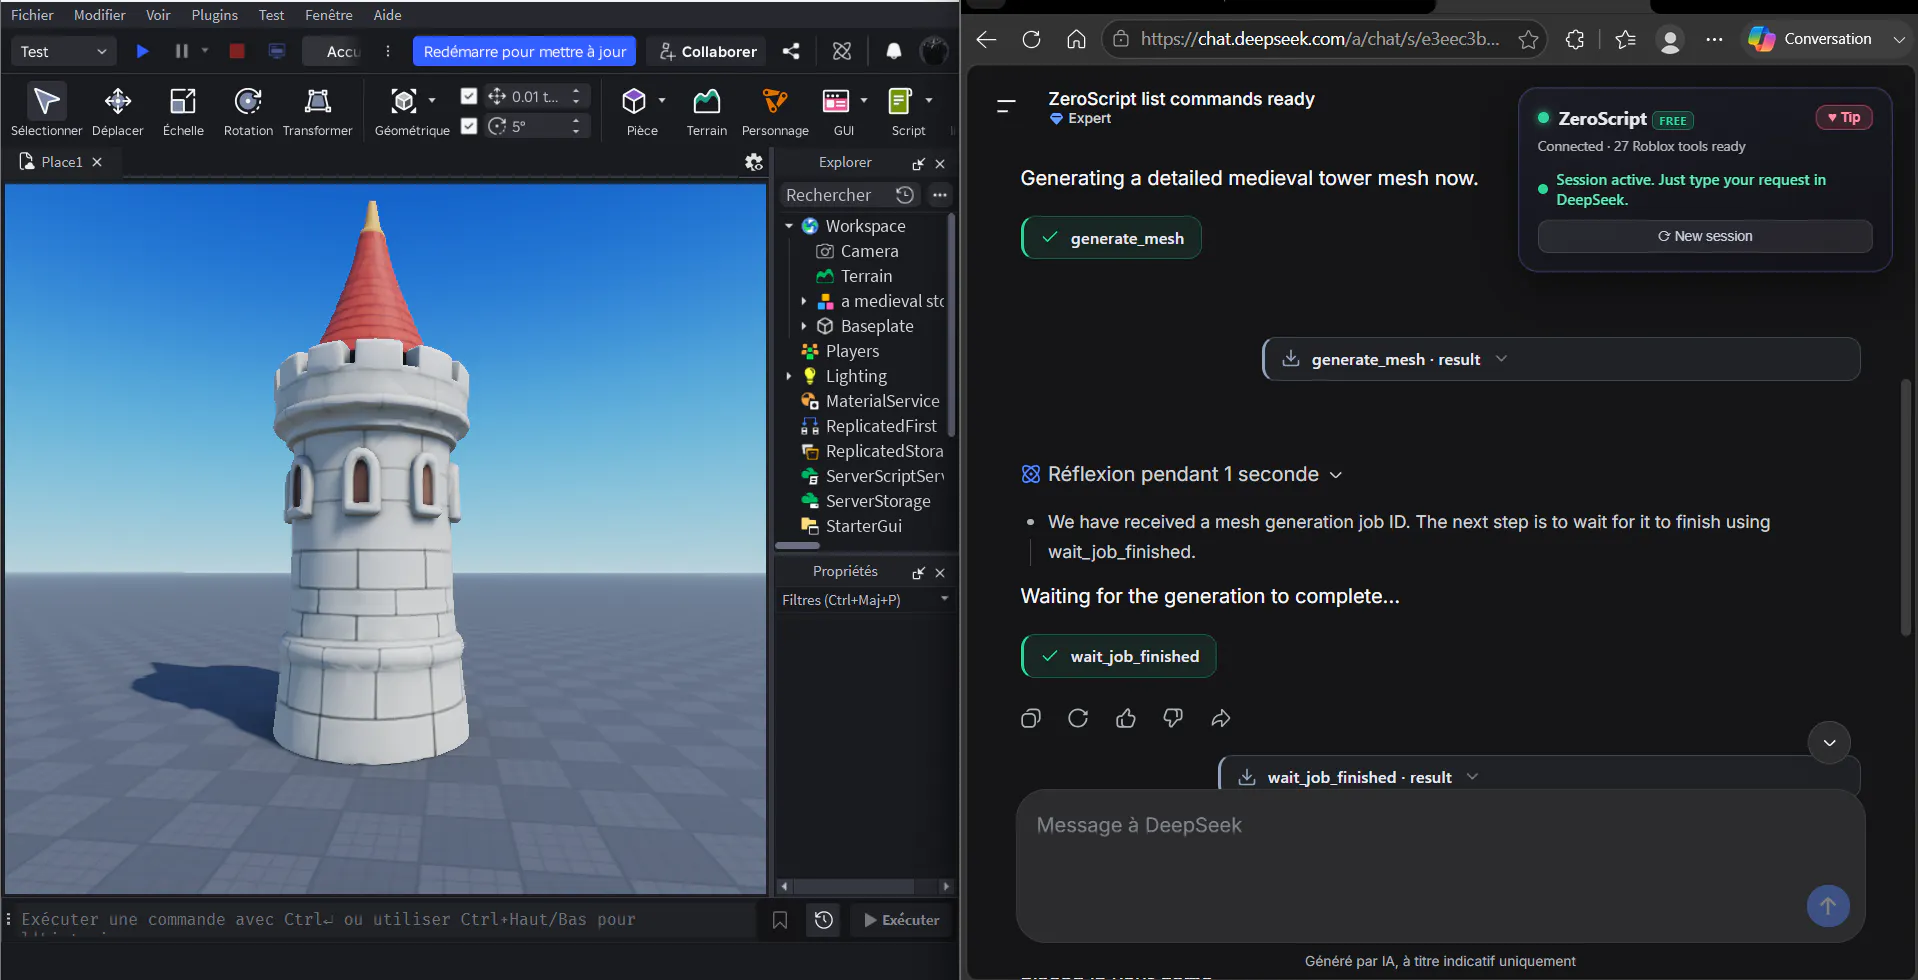Activate the Transformer tool
The image size is (1918, 980).
point(318,110)
